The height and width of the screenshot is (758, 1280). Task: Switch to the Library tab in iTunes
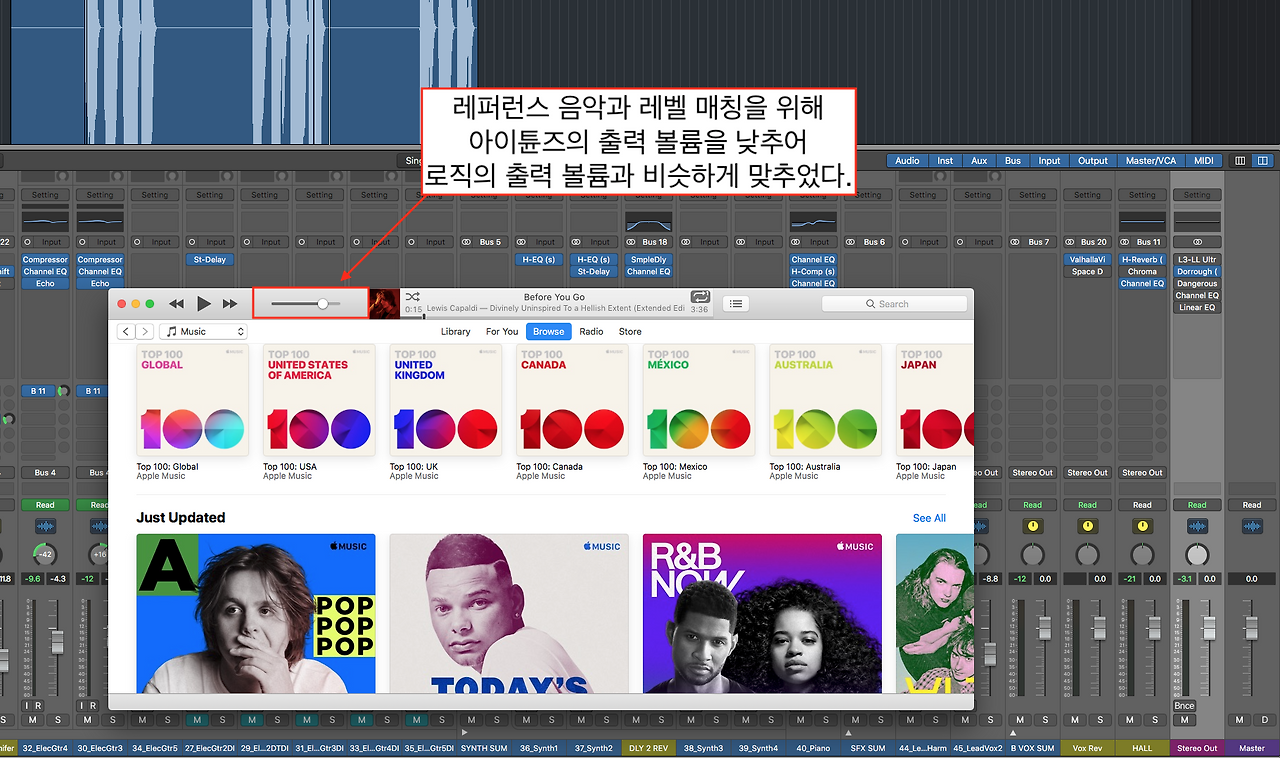(455, 331)
